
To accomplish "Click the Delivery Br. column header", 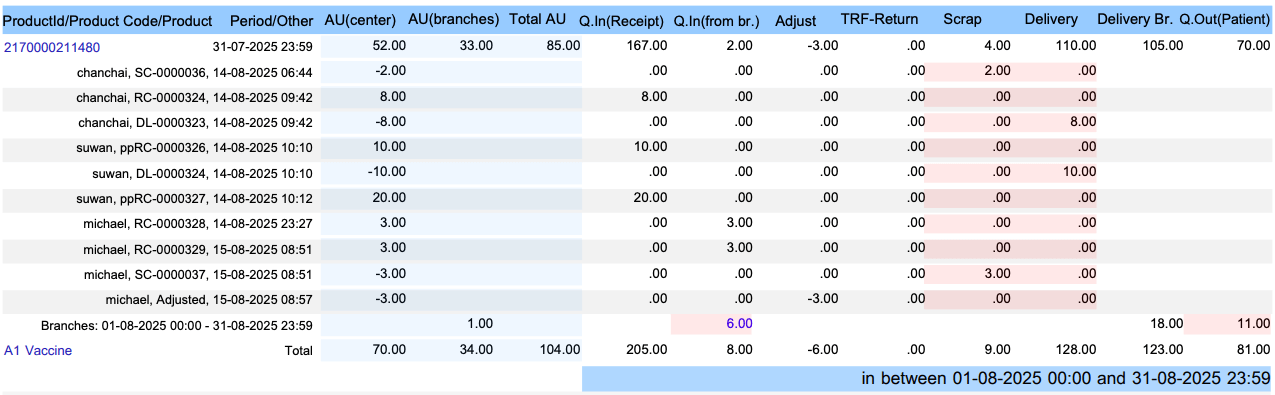I will (1134, 20).
